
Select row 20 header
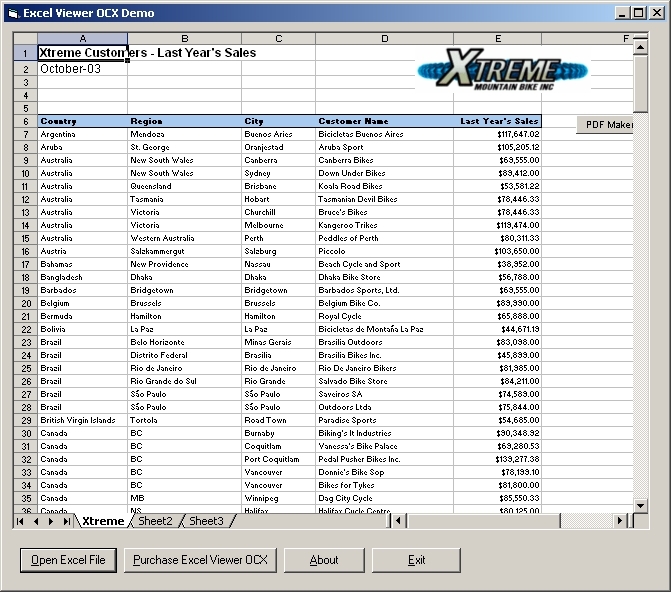[26, 303]
